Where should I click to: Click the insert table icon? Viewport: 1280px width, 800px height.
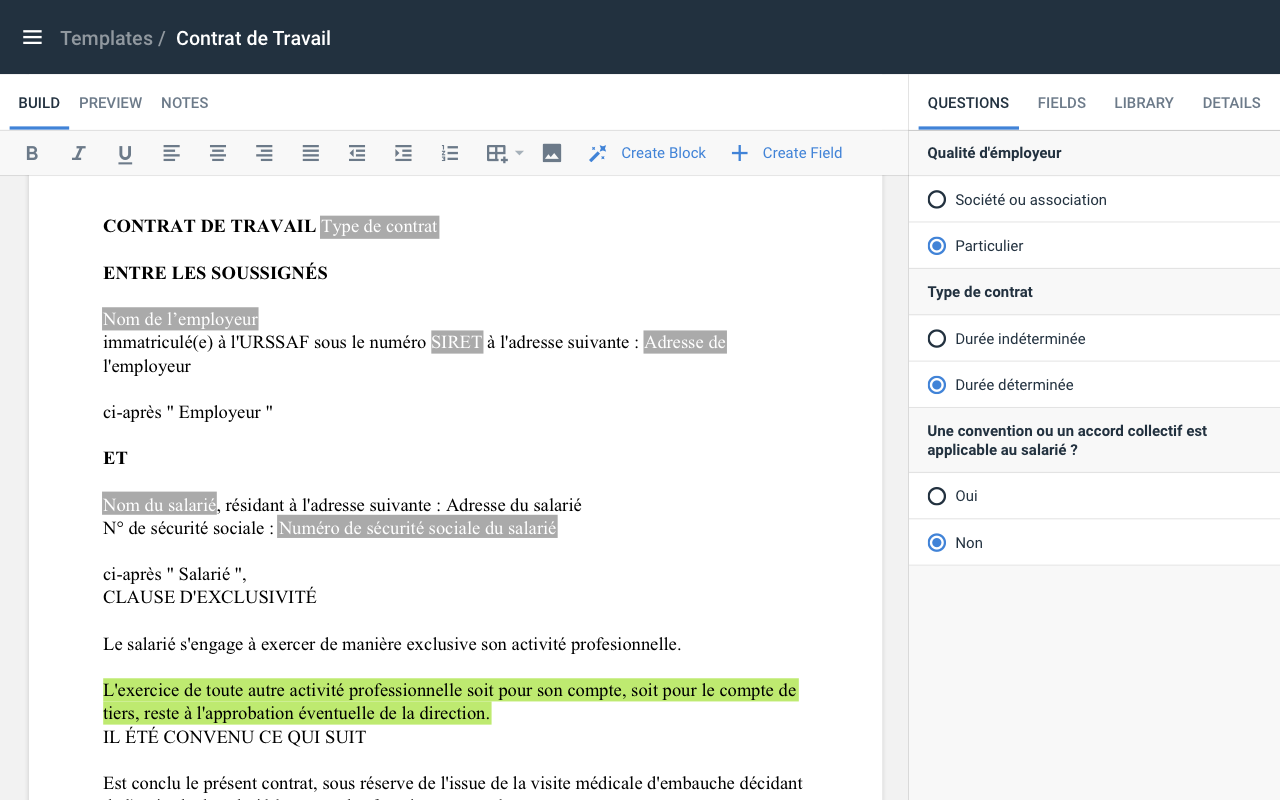coord(497,153)
